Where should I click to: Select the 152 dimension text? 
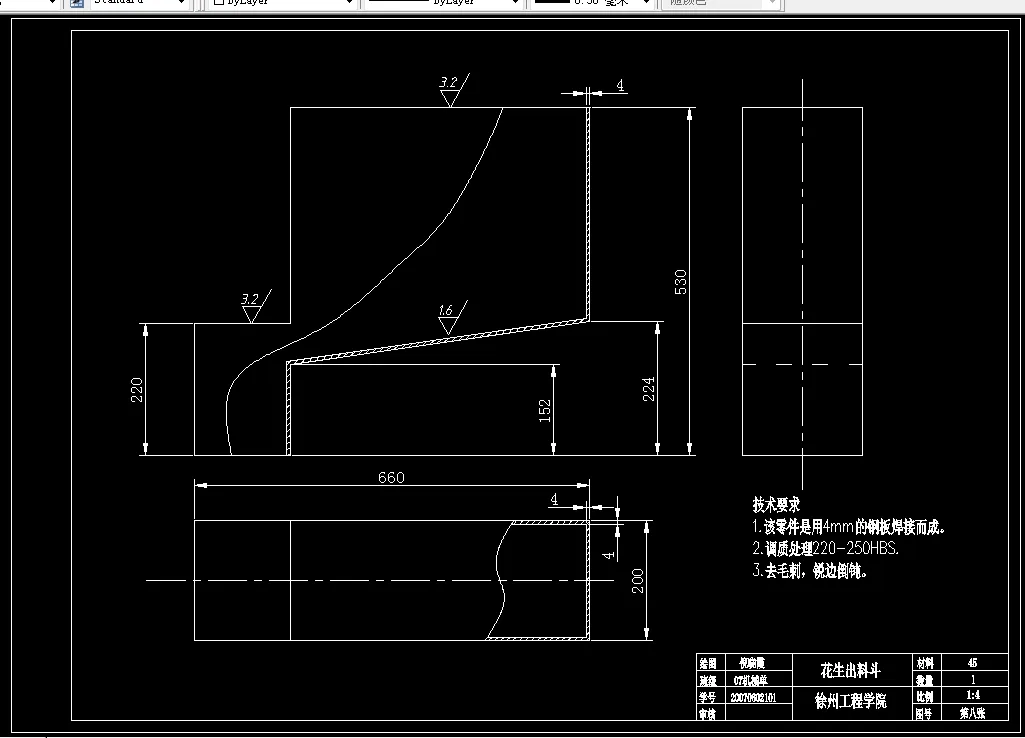tap(545, 411)
